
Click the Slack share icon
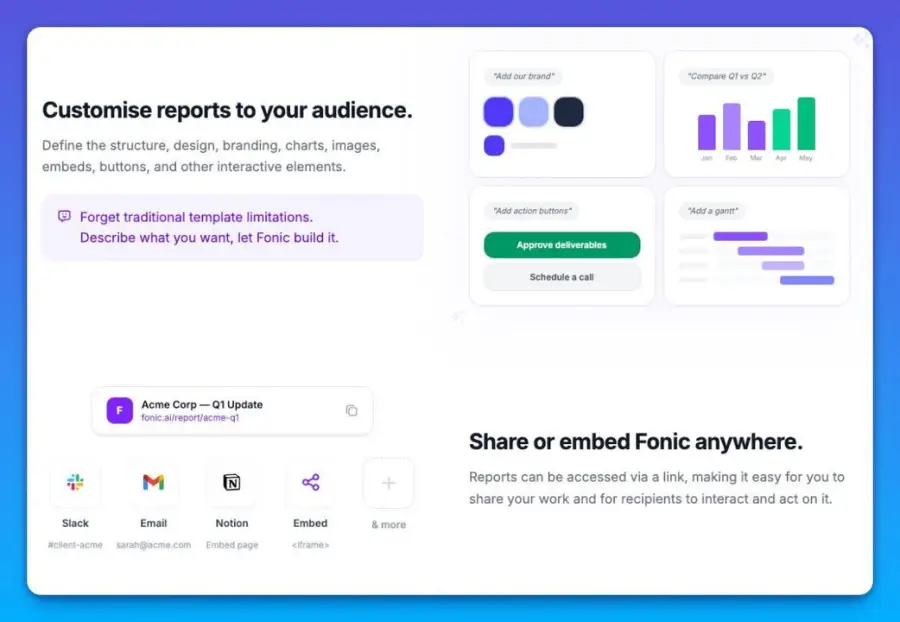coord(75,483)
